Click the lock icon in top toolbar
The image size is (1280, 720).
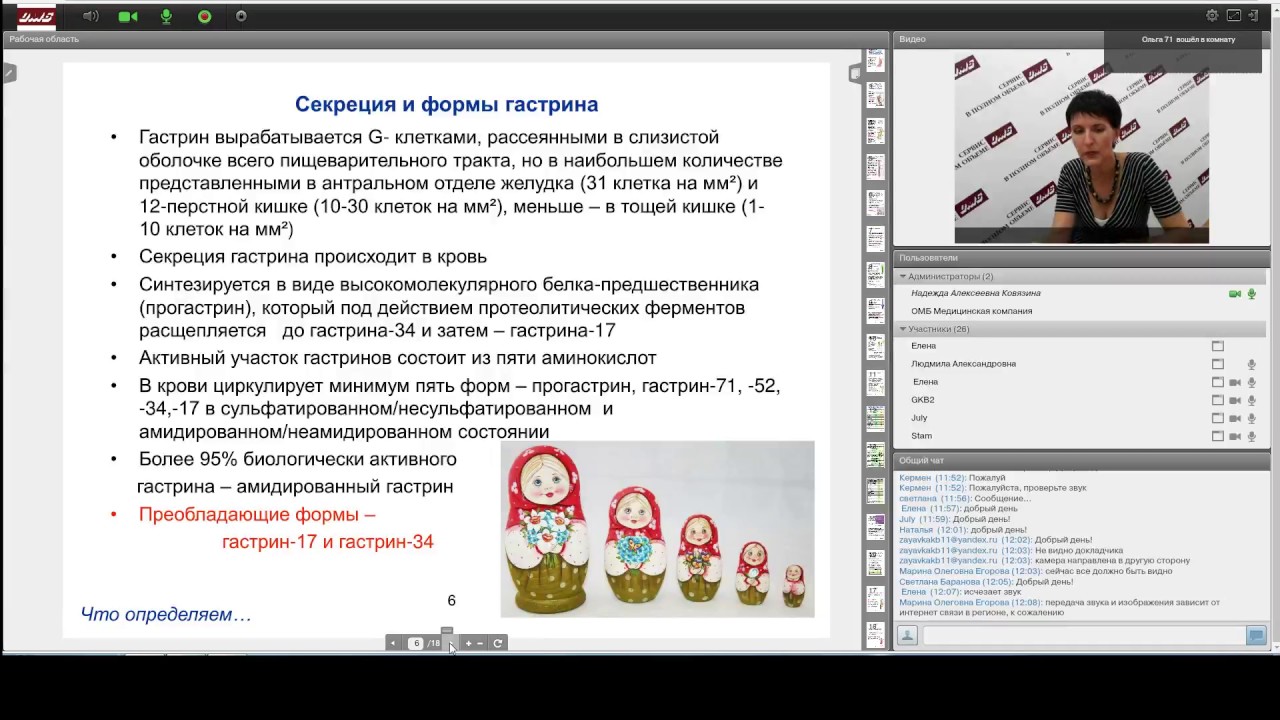coord(241,16)
